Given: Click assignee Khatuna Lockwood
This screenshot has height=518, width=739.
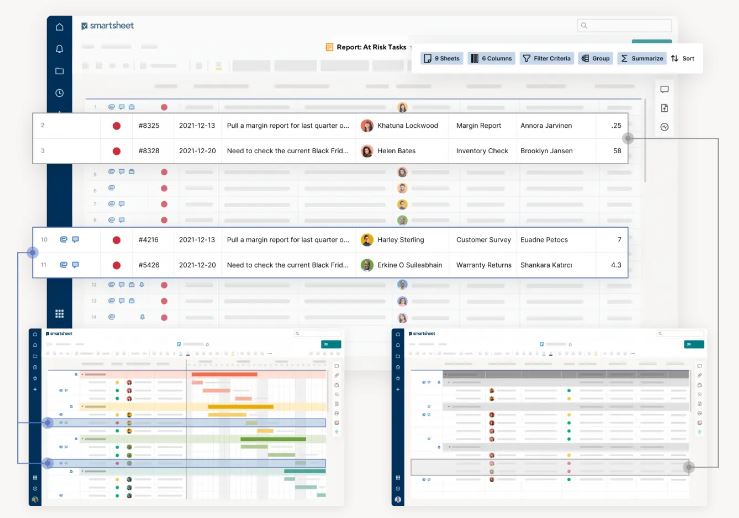Looking at the screenshot, I should [408, 126].
